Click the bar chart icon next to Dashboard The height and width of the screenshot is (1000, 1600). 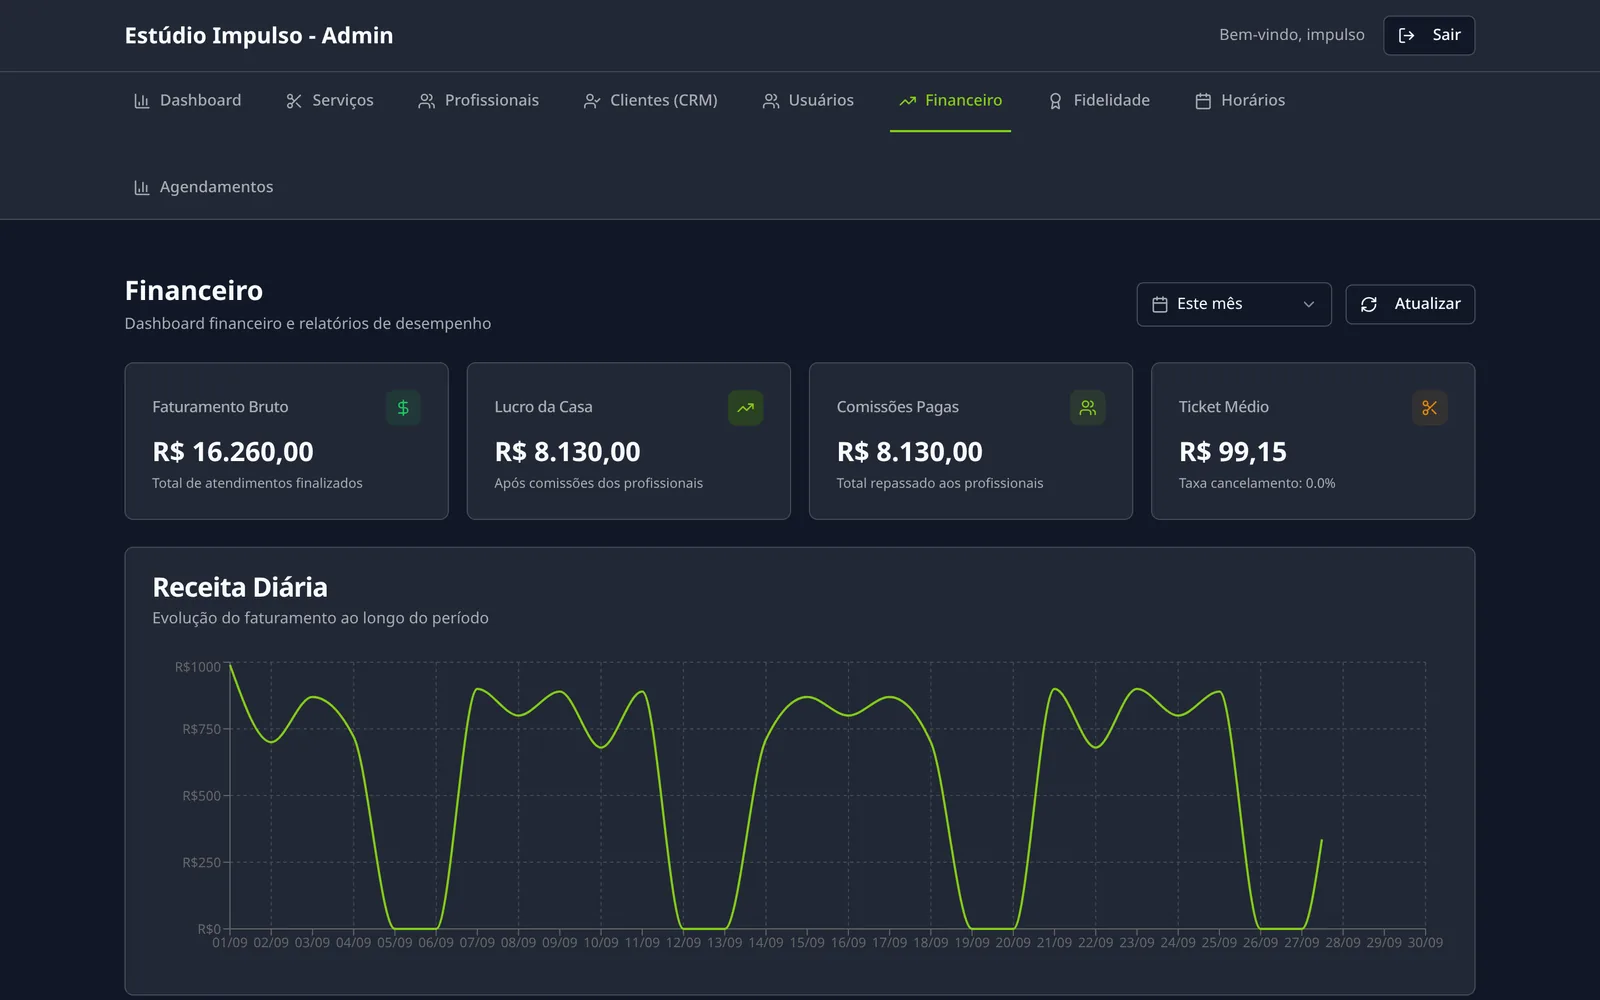coord(142,101)
